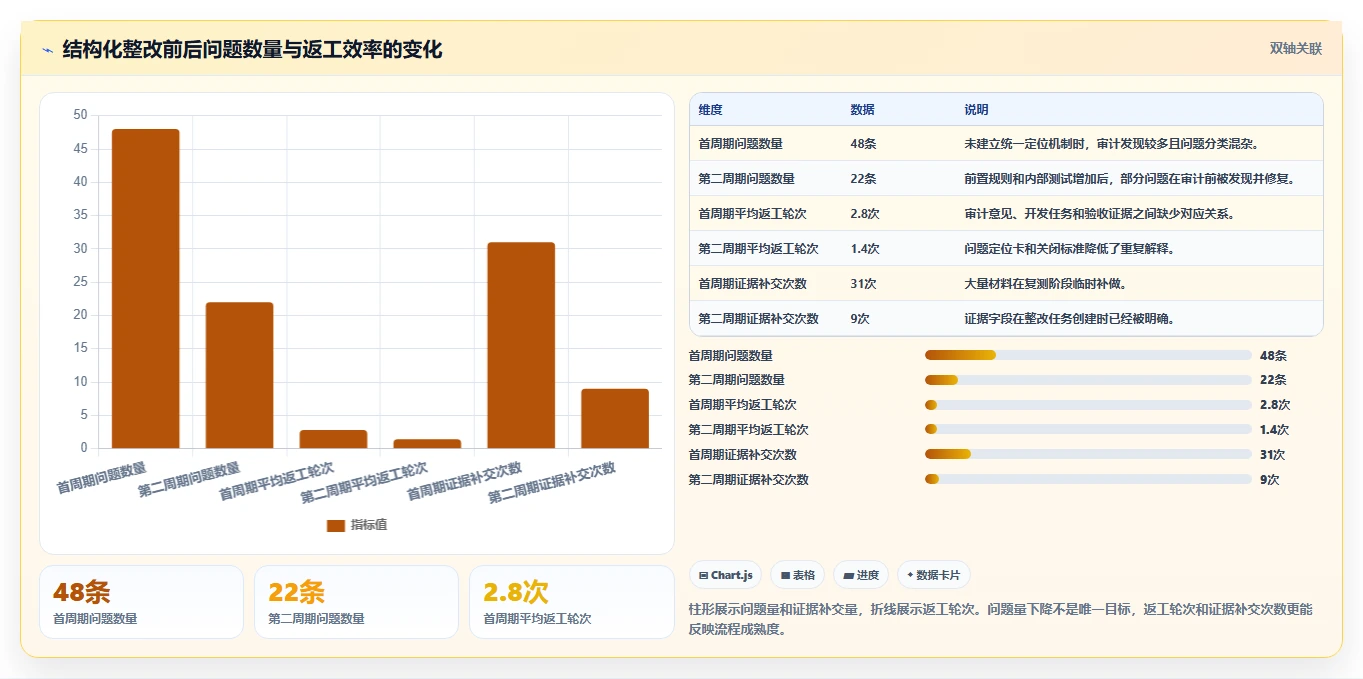Click the 第二周期证据补交次数 bar in chart
The height and width of the screenshot is (679, 1363).
click(615, 418)
